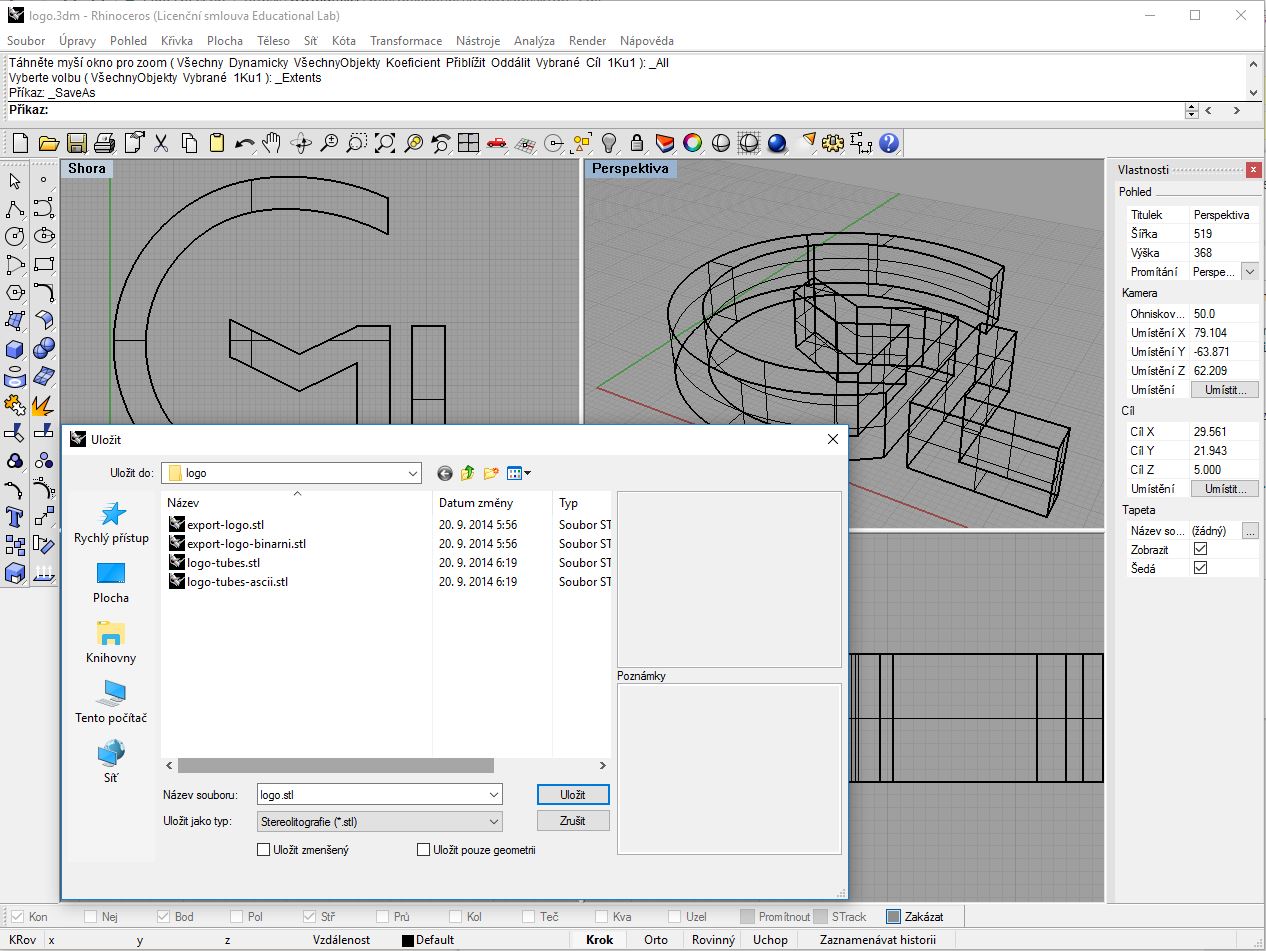Enable the 'Uložit zmenšený' checkbox

pos(264,850)
